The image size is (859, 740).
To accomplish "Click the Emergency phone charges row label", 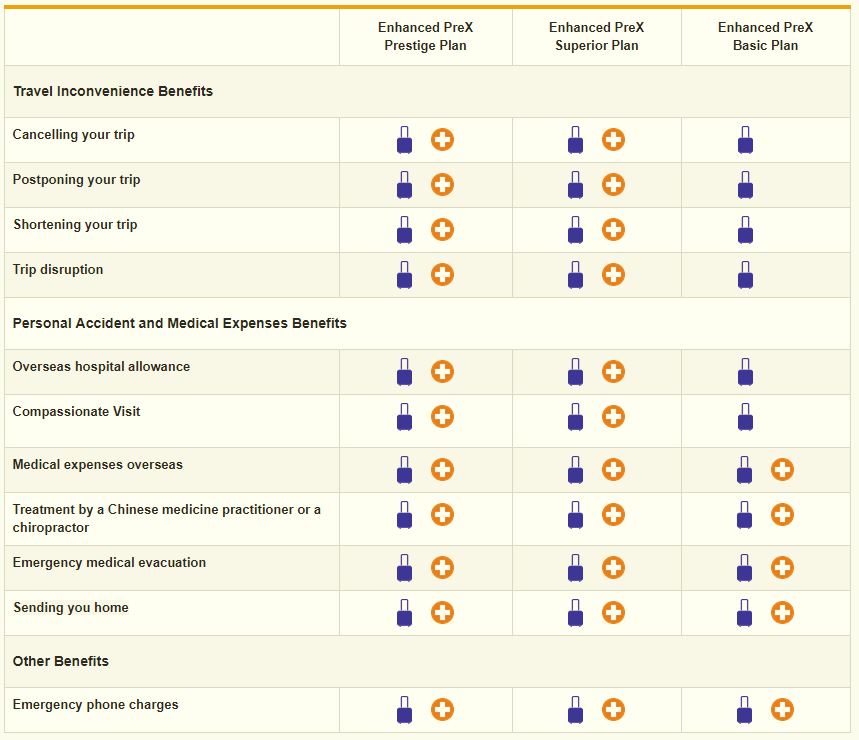I will pos(96,705).
